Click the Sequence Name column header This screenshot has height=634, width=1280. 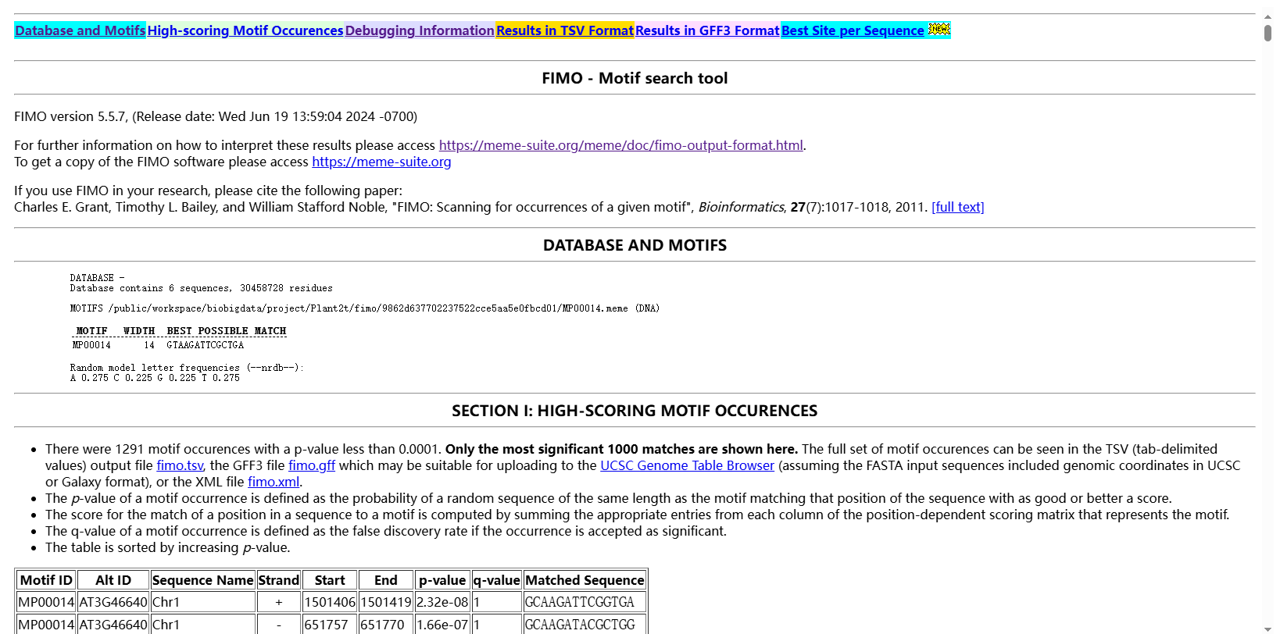pos(203,580)
